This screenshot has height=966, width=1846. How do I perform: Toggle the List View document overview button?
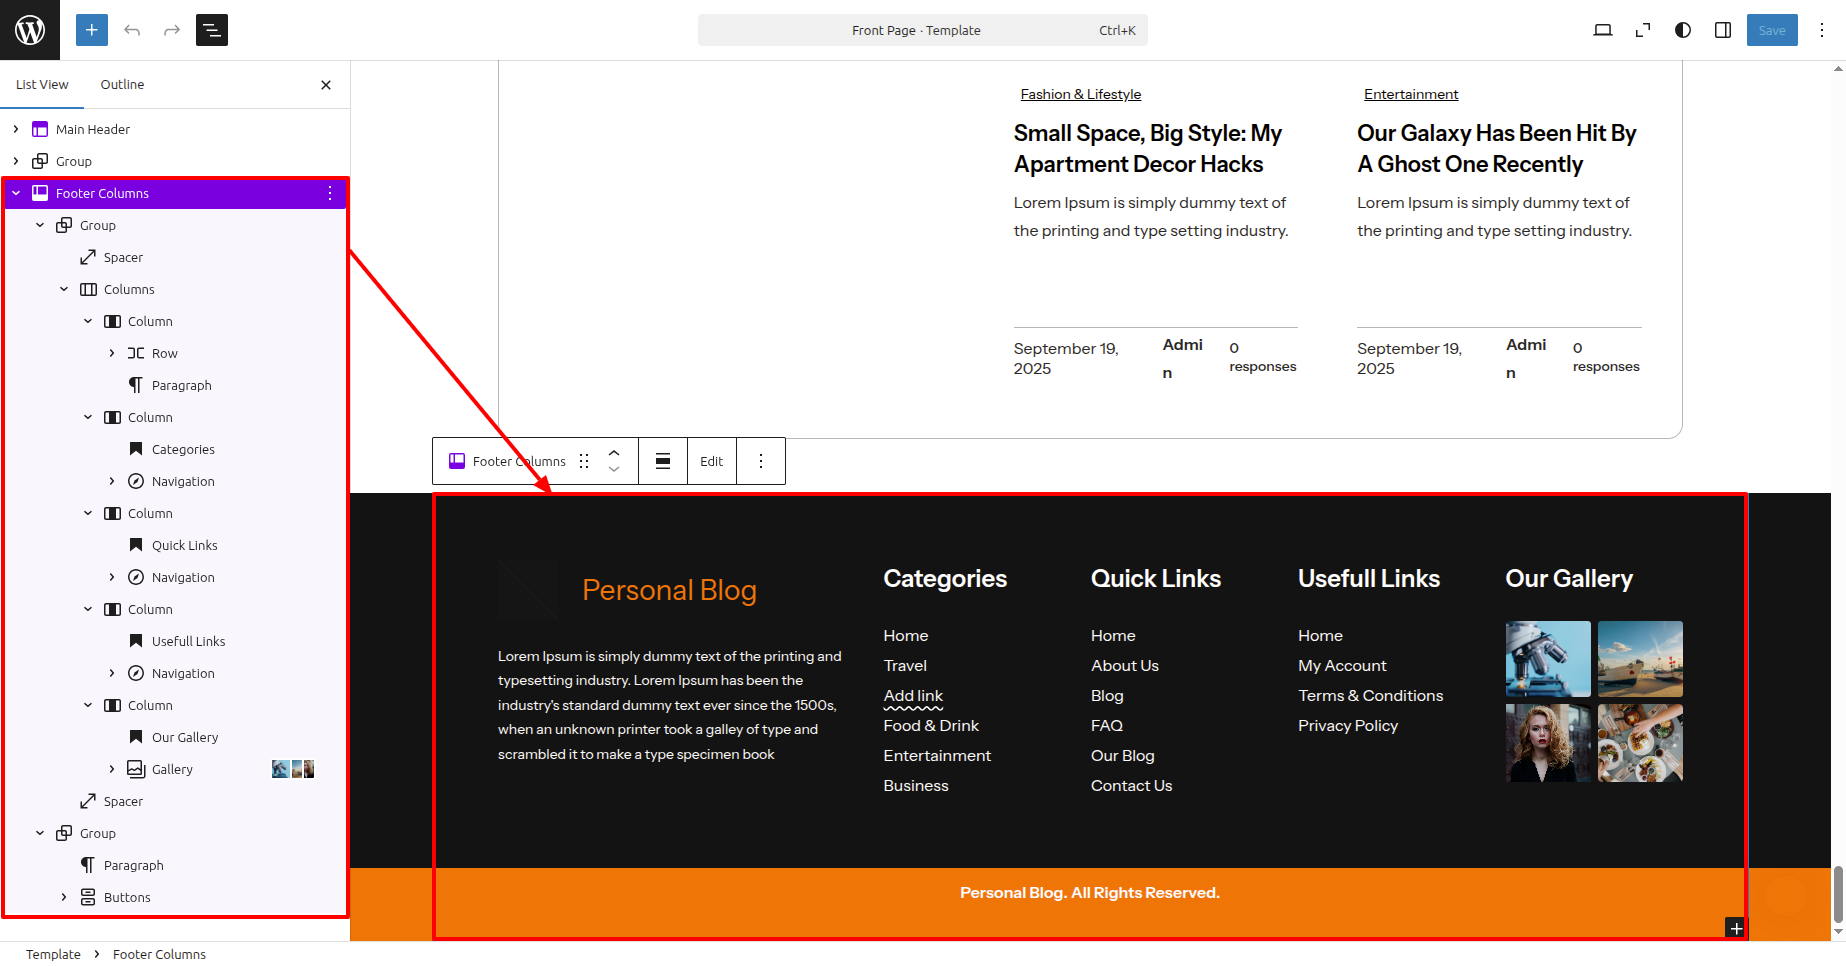(x=212, y=30)
